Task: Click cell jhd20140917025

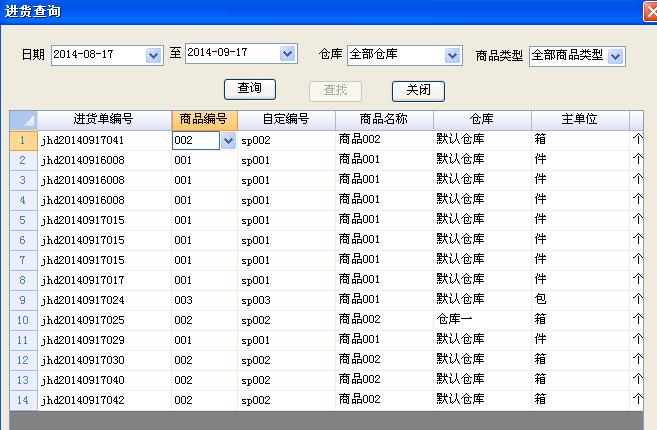Action: (x=104, y=320)
